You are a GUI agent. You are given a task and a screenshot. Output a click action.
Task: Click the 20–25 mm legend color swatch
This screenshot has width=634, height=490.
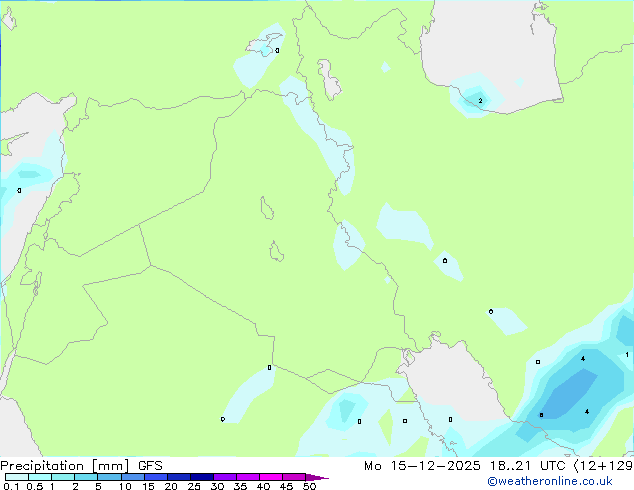[179, 477]
